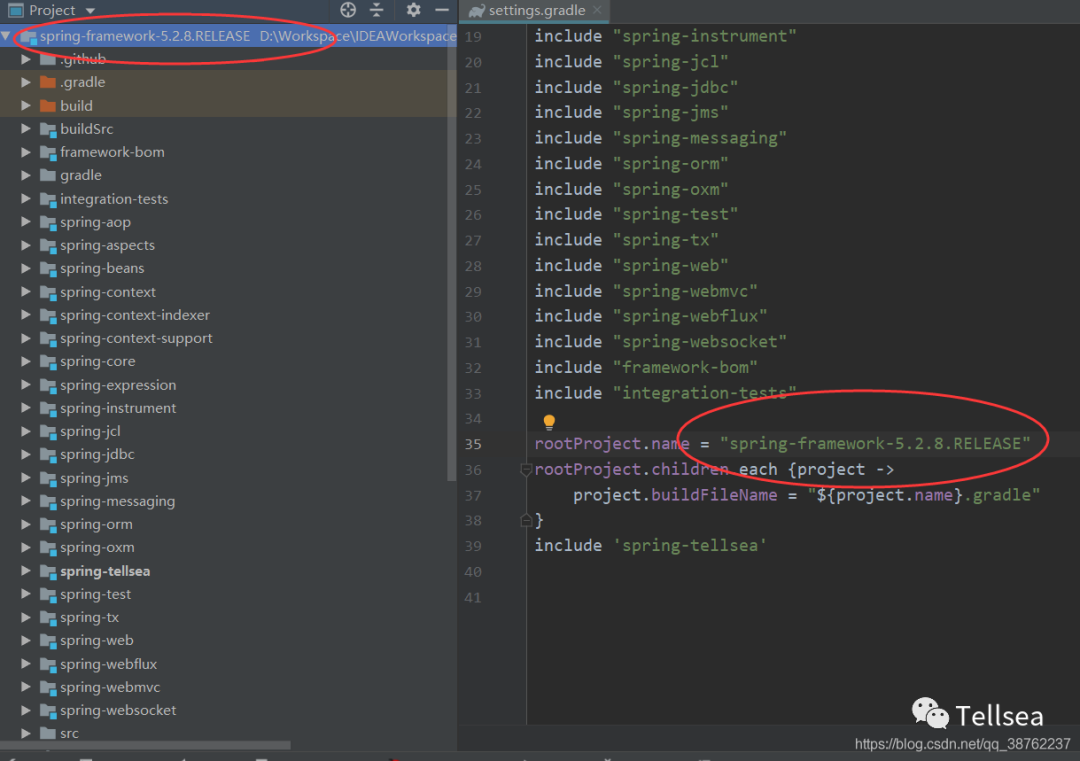Click line number 39 in the gutter
The width and height of the screenshot is (1080, 761).
pos(472,546)
